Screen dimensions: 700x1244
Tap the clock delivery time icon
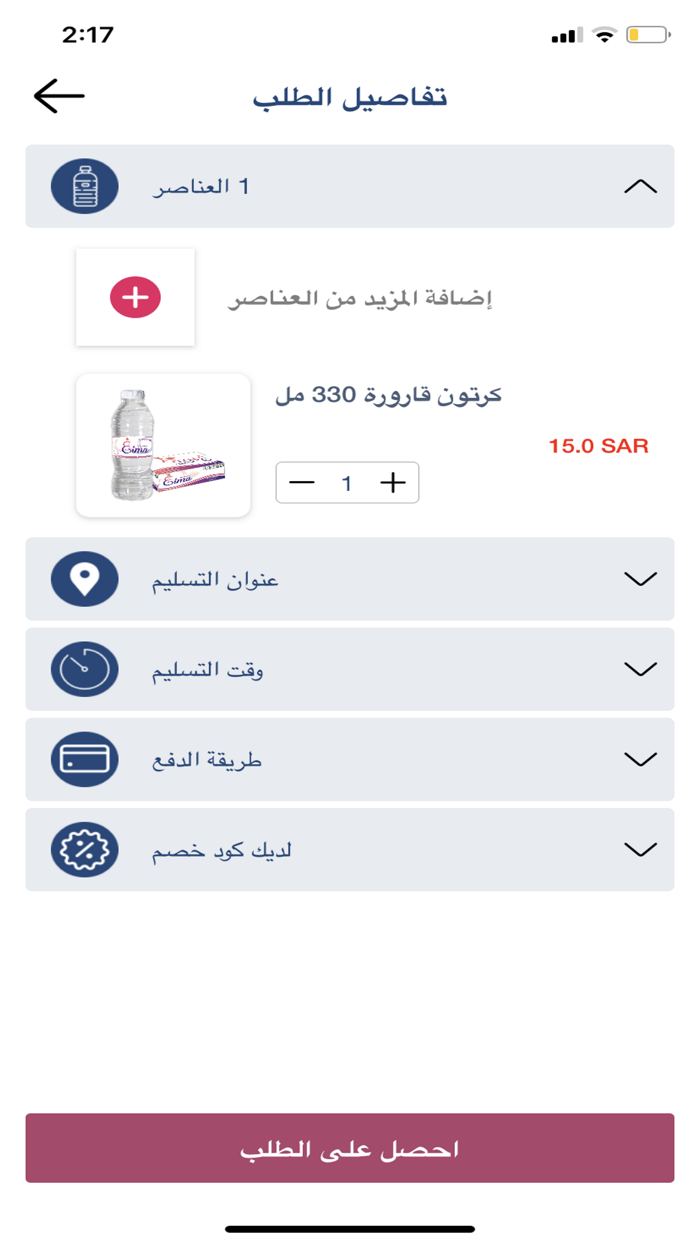point(85,669)
